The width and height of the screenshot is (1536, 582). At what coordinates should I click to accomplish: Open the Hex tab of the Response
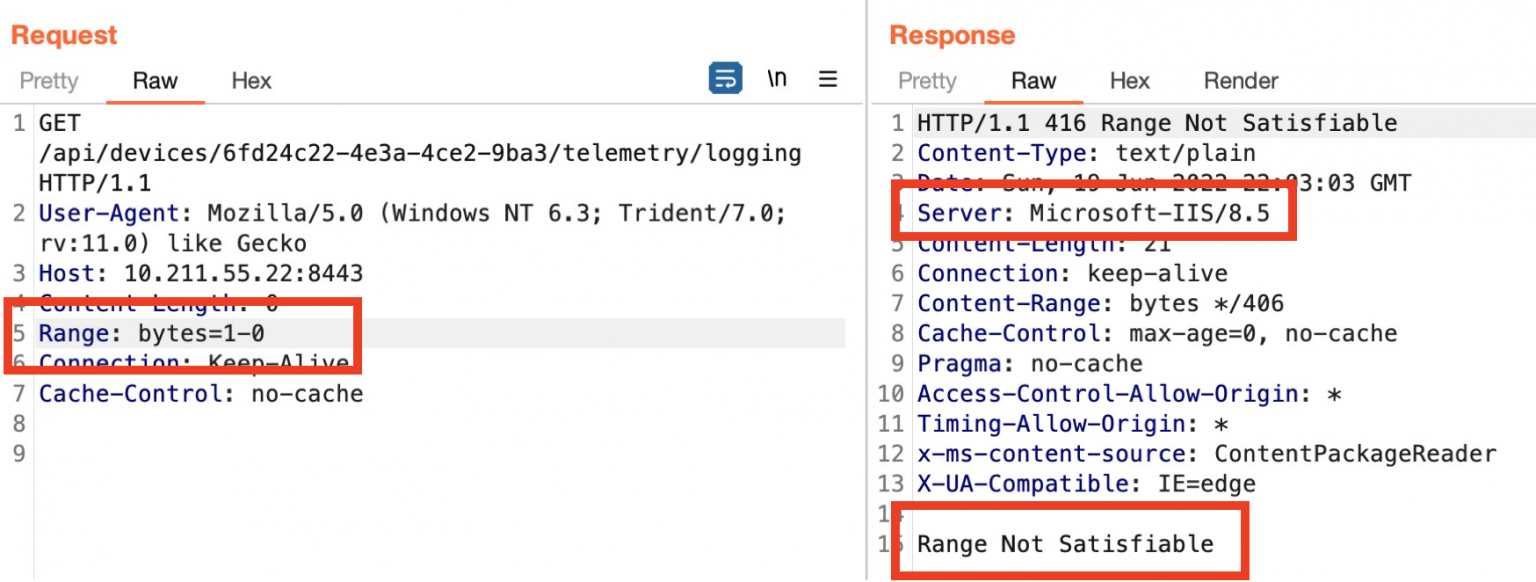pyautogui.click(x=1129, y=81)
